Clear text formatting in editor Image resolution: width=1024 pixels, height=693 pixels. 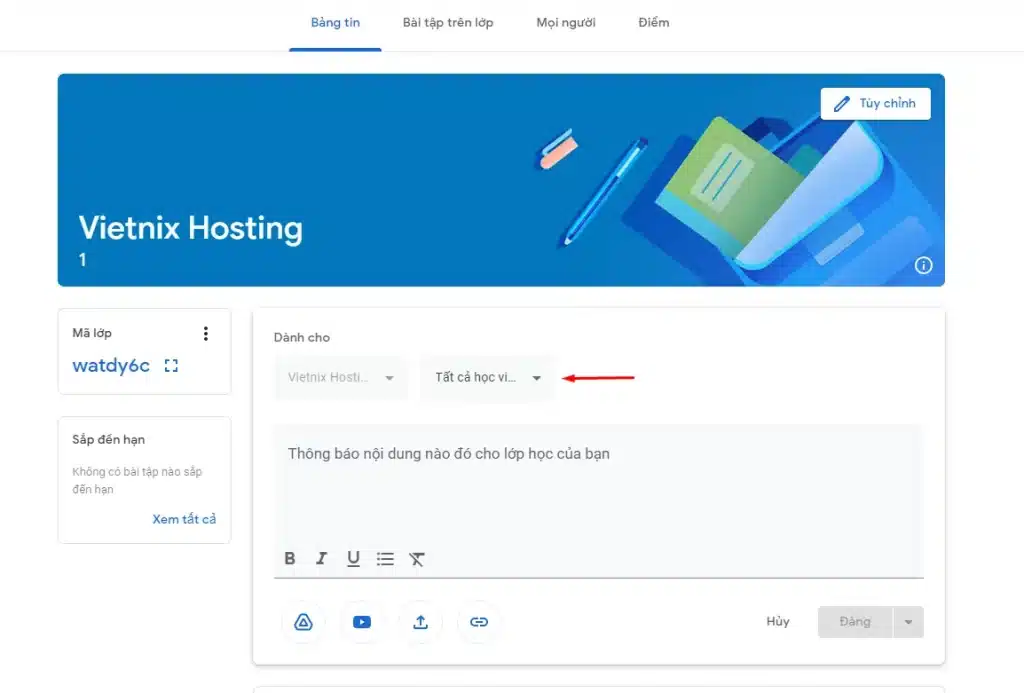pos(417,559)
